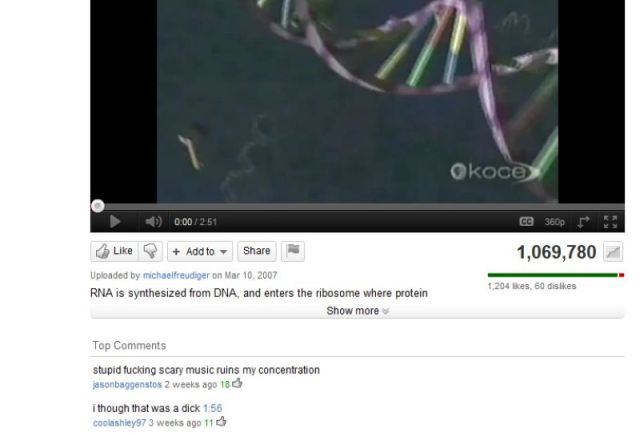Thumbs up jasonbaggenstos's comment
The width and height of the screenshot is (640, 436).
click(x=237, y=383)
